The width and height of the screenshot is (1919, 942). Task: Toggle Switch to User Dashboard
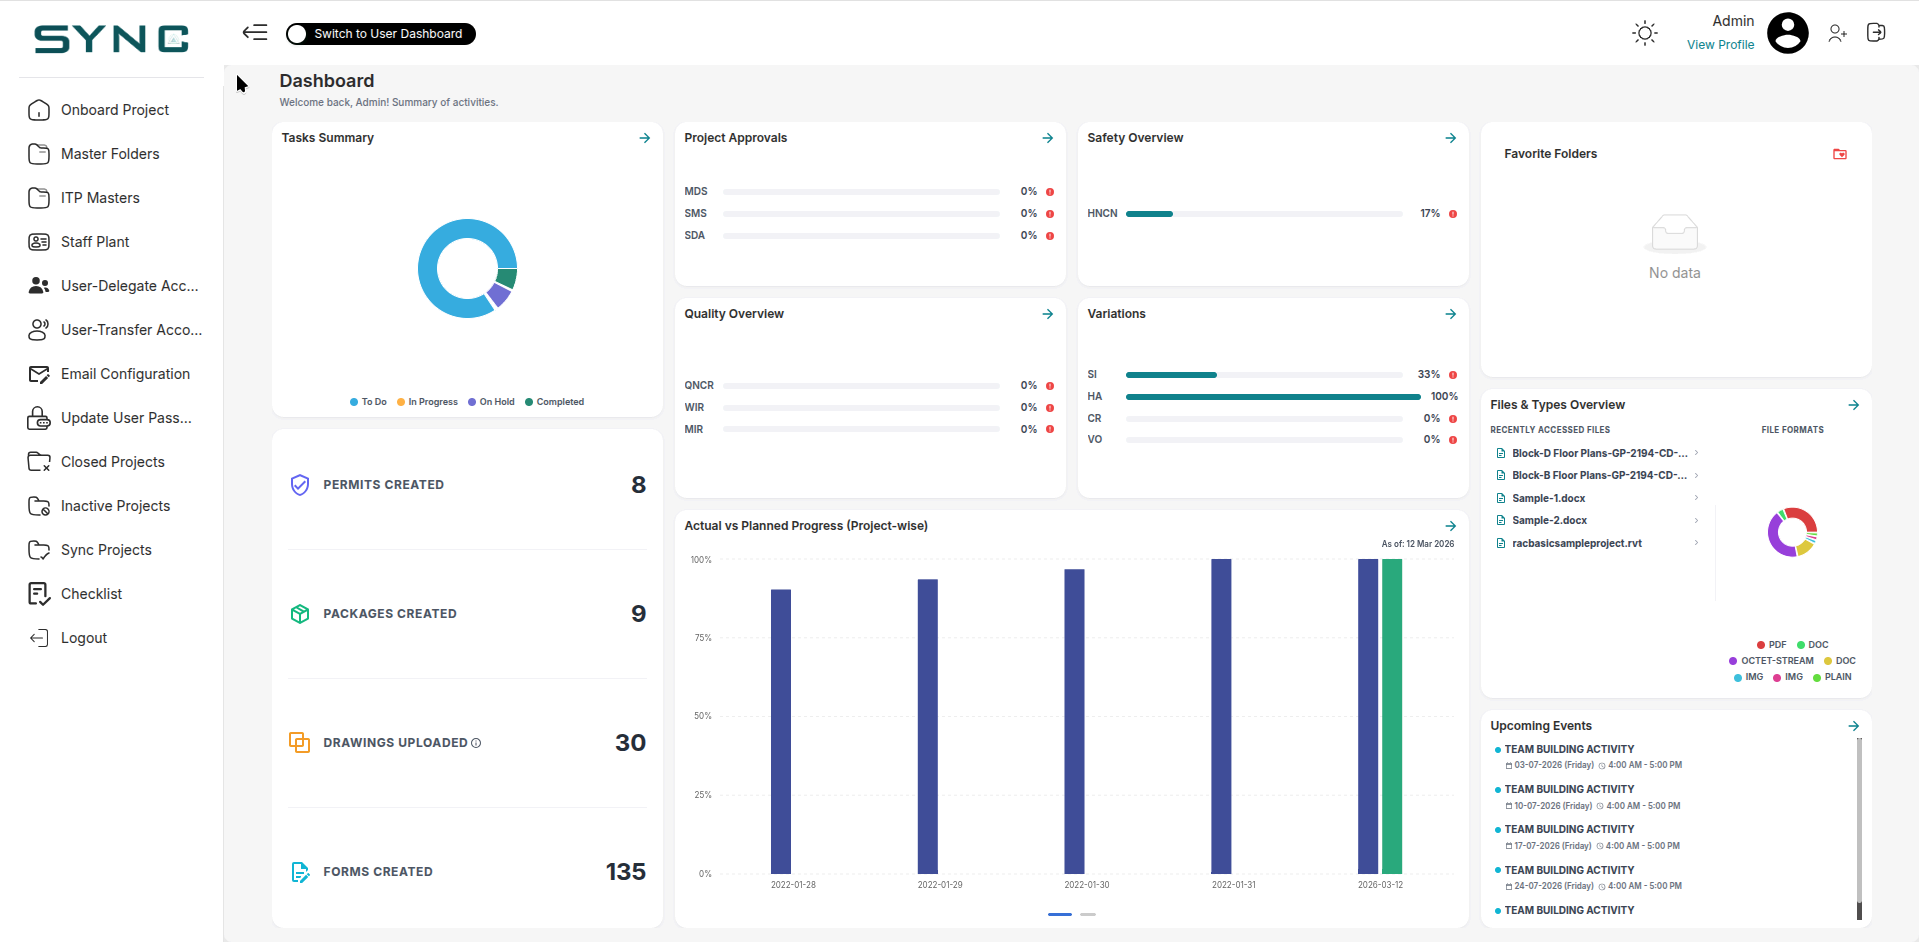(380, 34)
